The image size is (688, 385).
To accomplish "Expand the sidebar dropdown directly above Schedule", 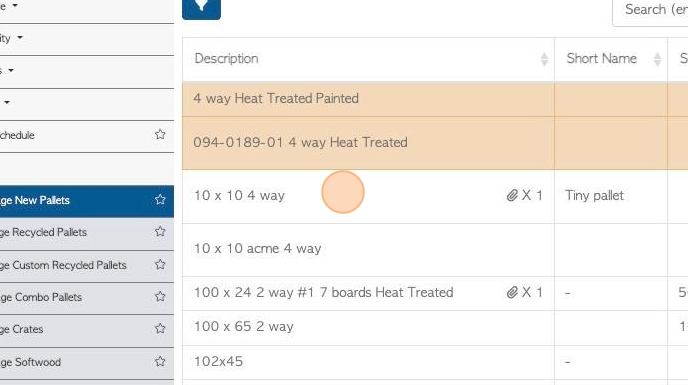I will point(7,102).
